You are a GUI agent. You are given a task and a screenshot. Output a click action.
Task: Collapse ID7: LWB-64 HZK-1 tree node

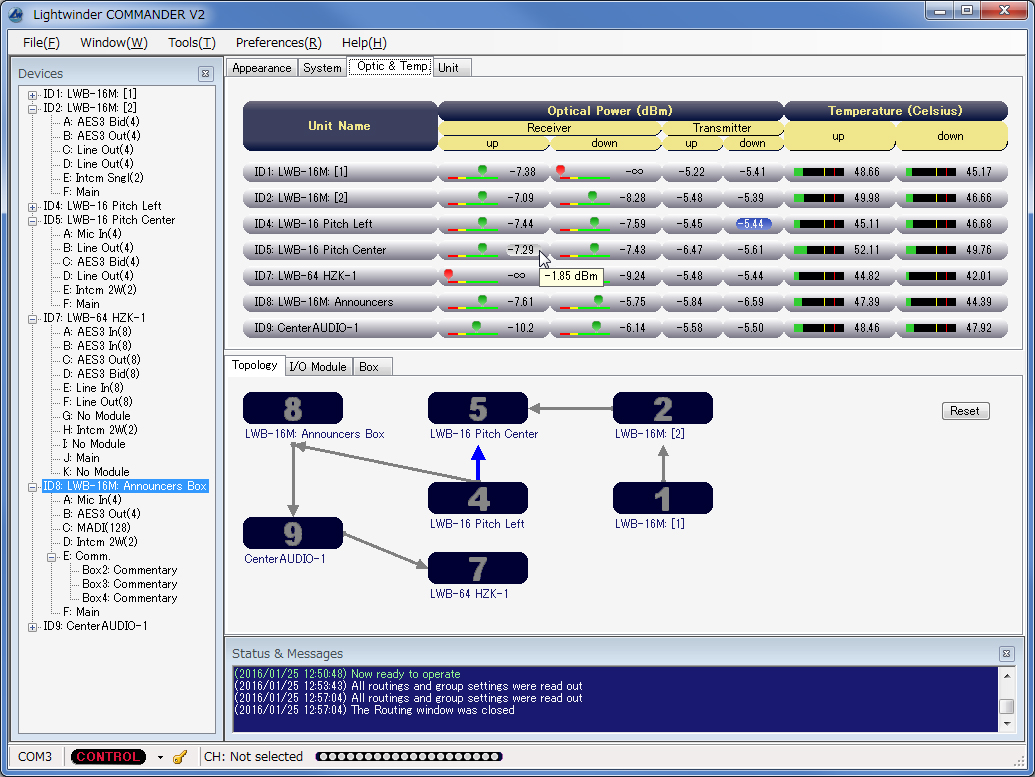pyautogui.click(x=32, y=319)
